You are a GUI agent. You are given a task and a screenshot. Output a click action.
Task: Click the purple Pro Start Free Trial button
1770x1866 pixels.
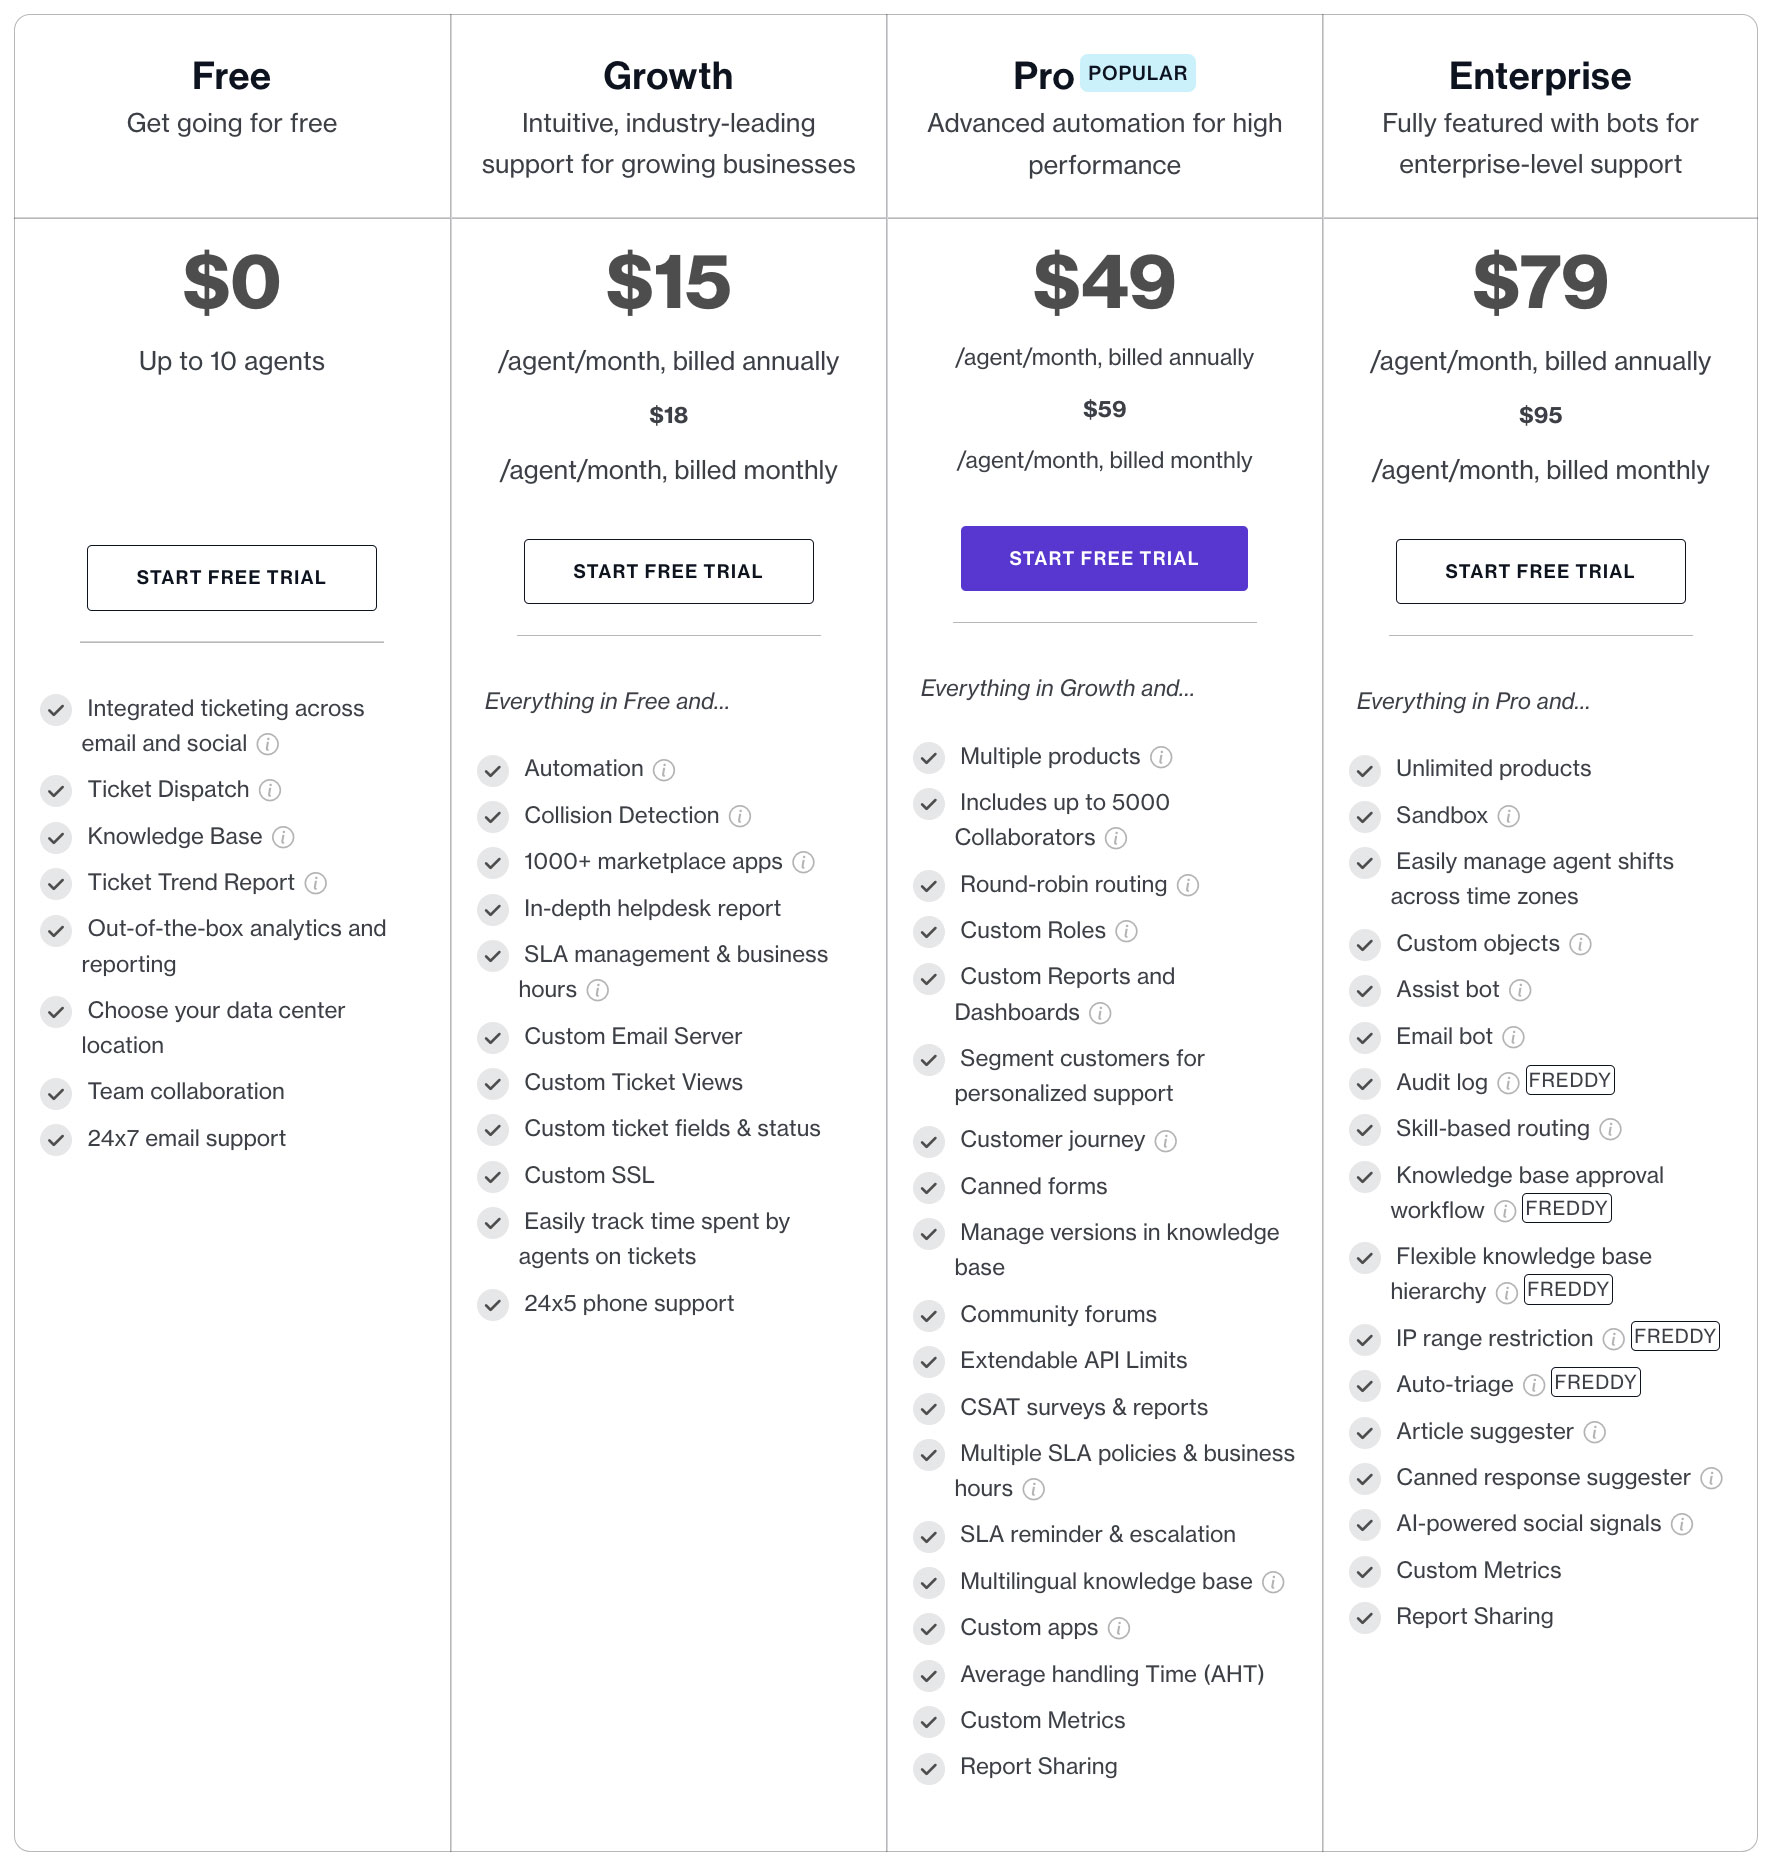point(1104,558)
